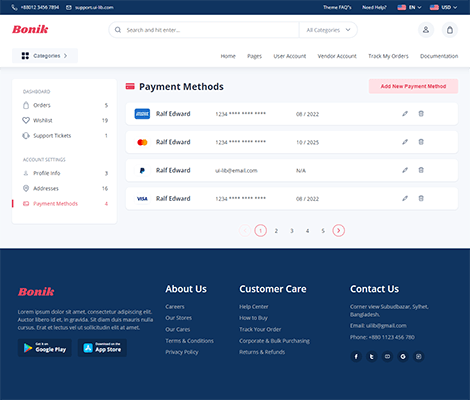Viewport: 470px width, 400px height.
Task: Open the USD currency dropdown
Action: point(443,7)
